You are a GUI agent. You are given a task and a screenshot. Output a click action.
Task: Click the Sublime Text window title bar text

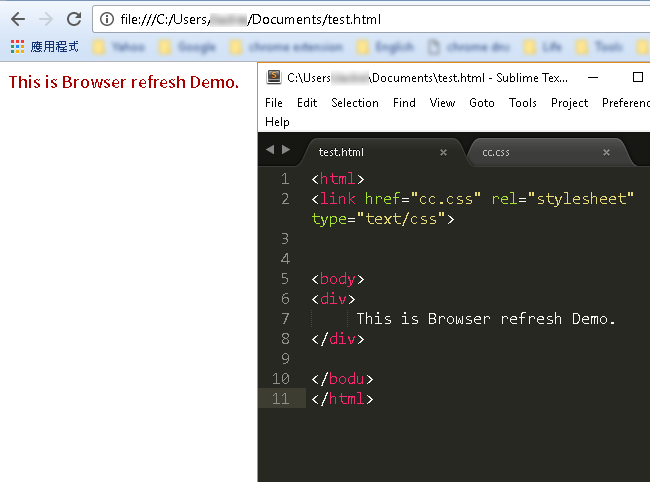427,78
